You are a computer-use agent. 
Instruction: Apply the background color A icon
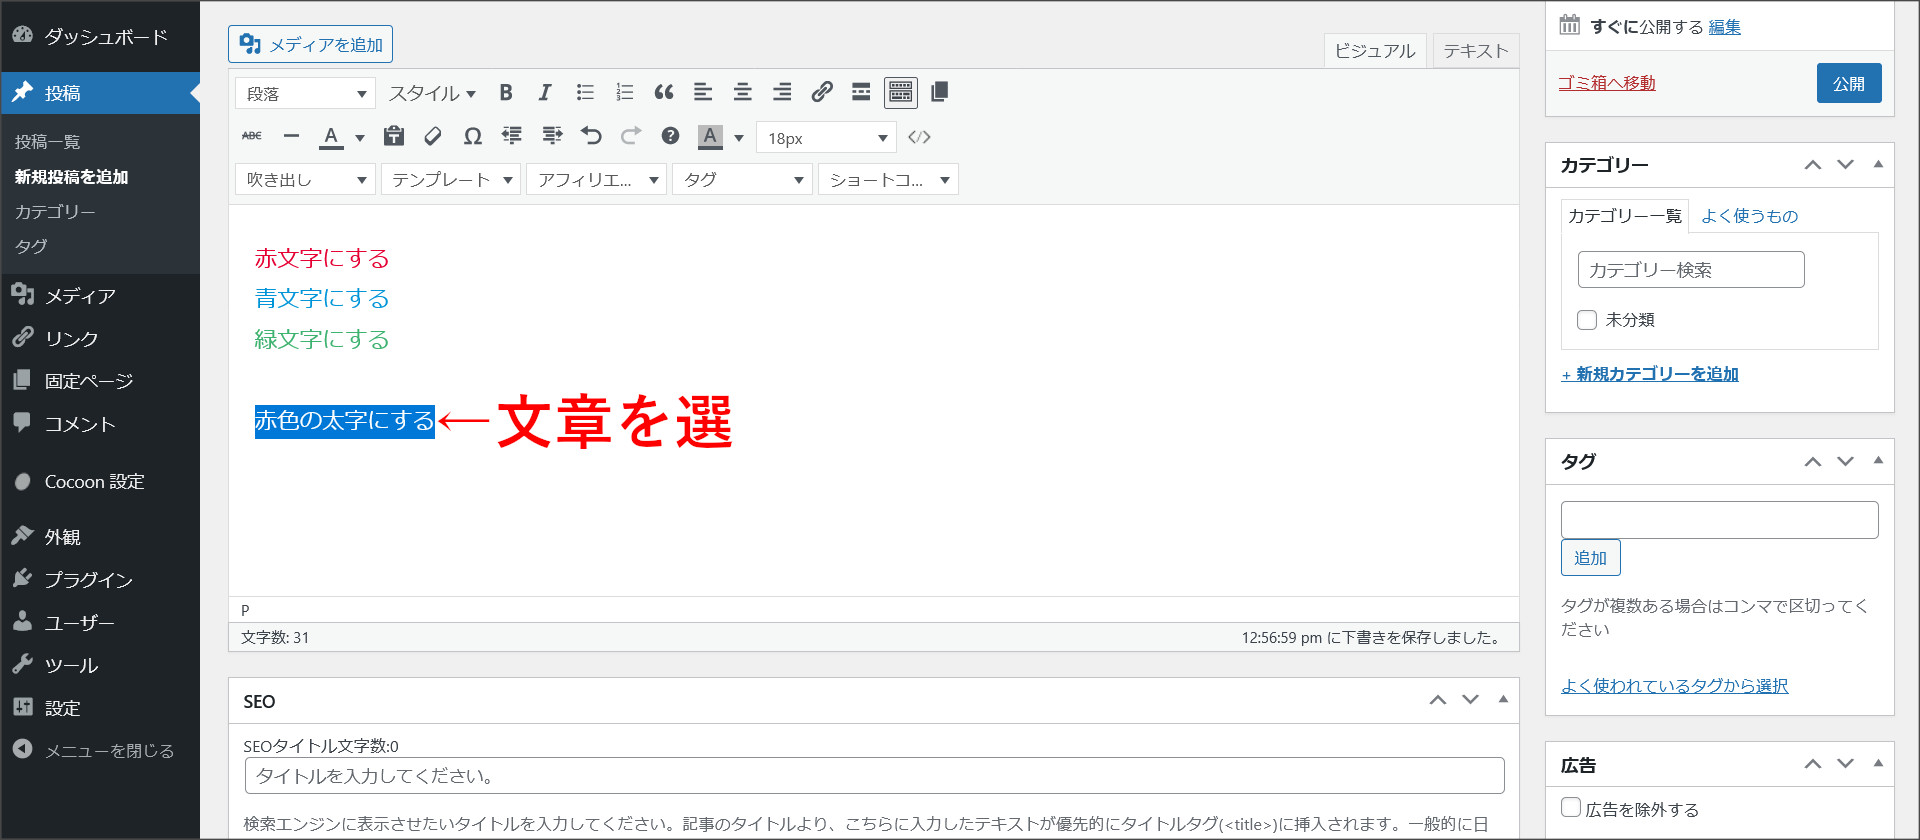point(710,137)
